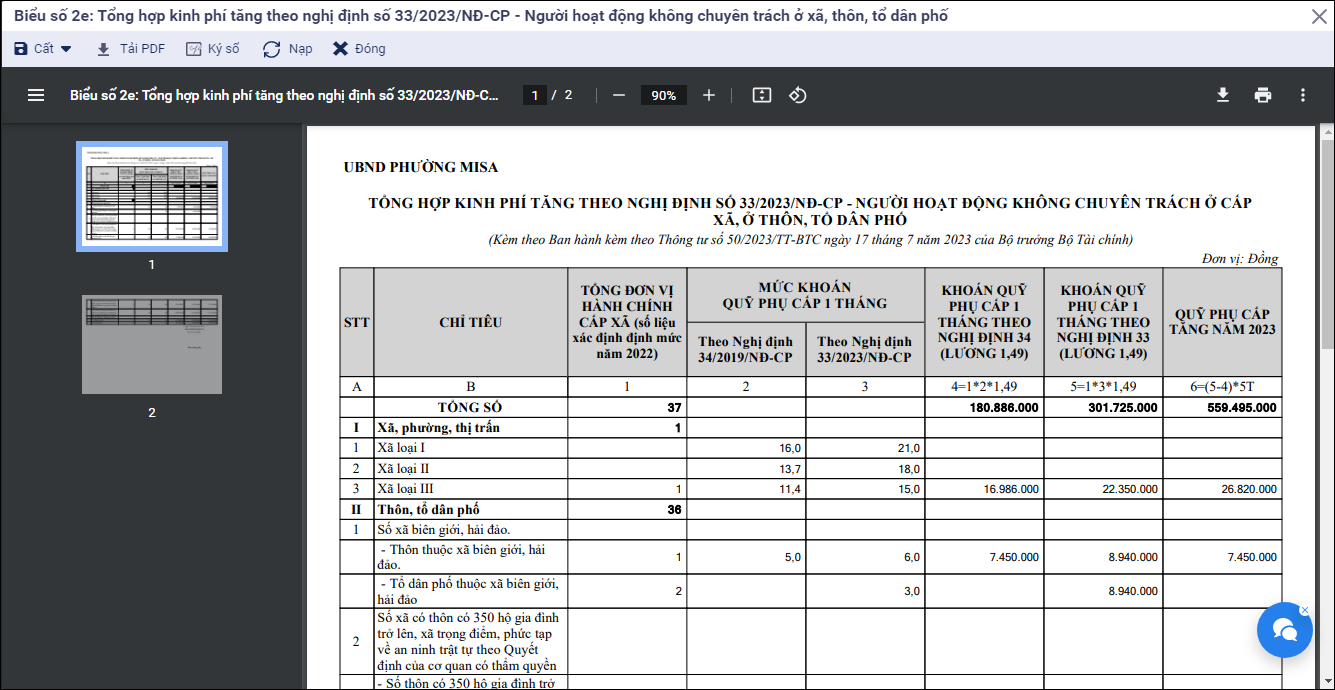Download the PDF from the viewer toolbar
The height and width of the screenshot is (690, 1335).
tap(1222, 95)
